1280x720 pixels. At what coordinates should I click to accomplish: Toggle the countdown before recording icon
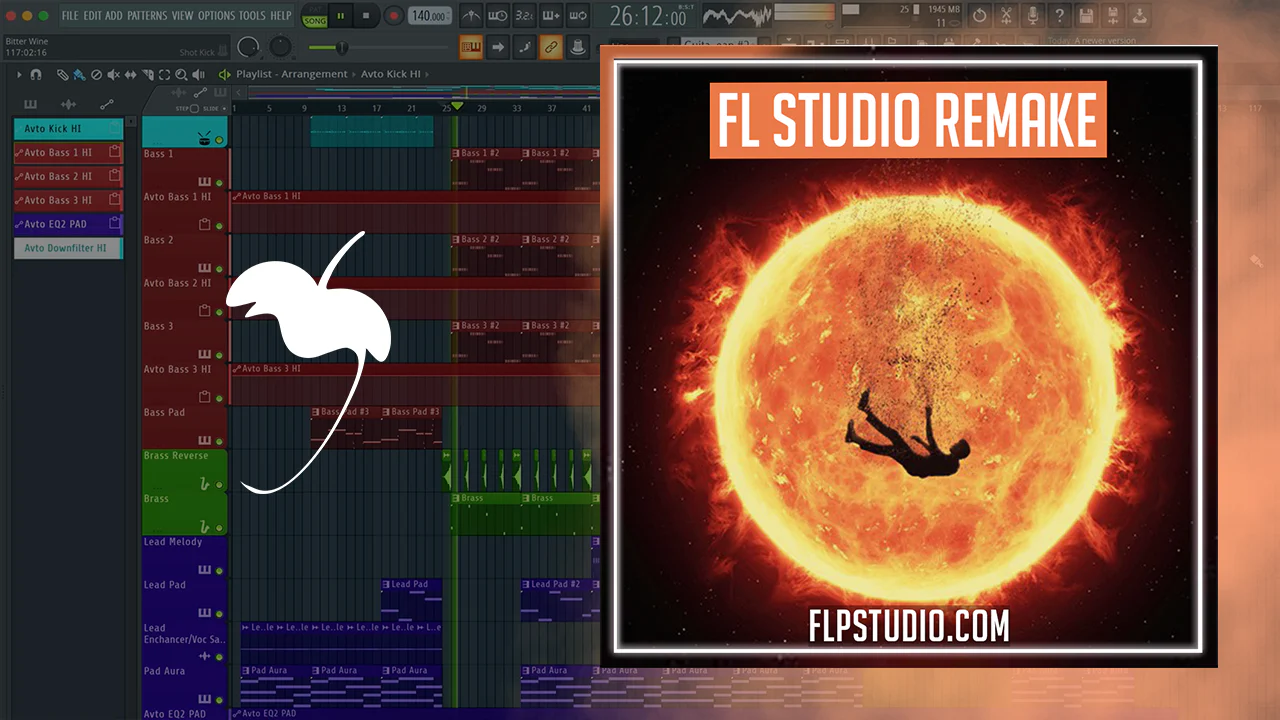[x=524, y=16]
